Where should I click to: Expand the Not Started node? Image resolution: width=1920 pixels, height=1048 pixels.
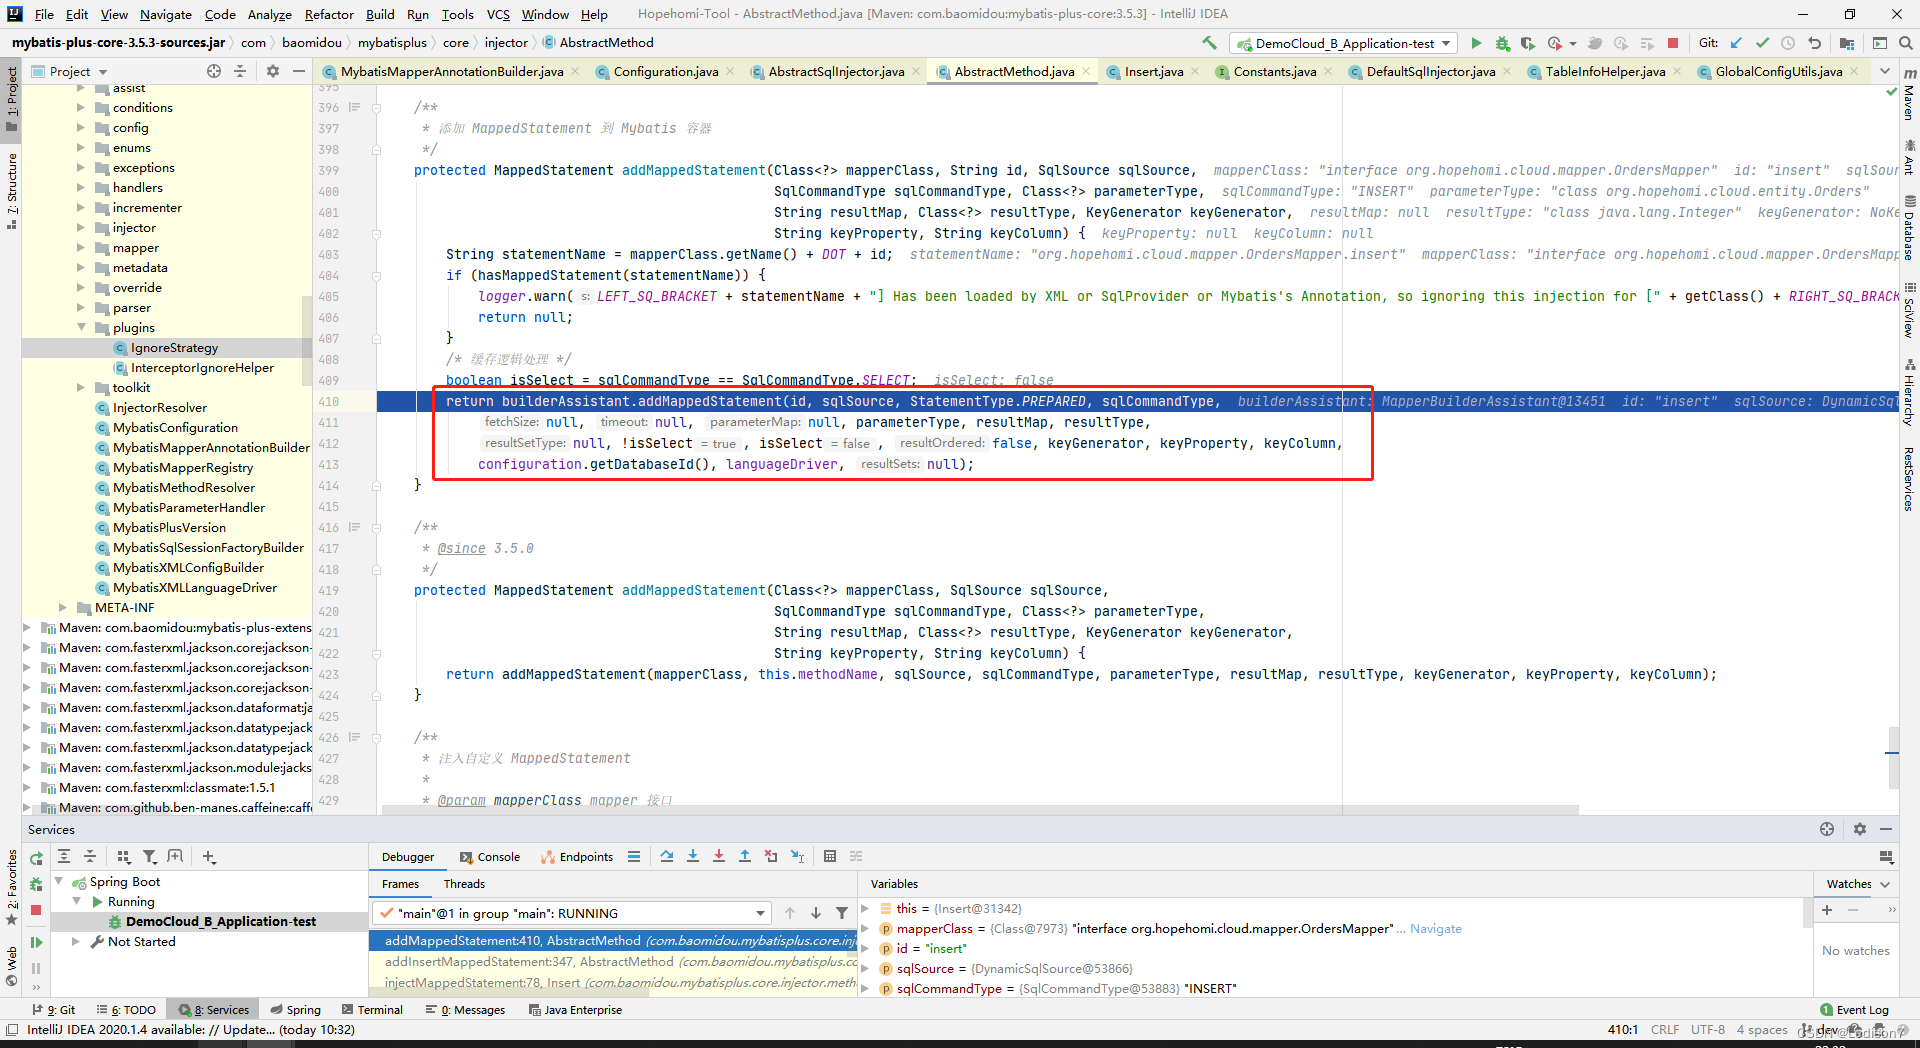76,942
